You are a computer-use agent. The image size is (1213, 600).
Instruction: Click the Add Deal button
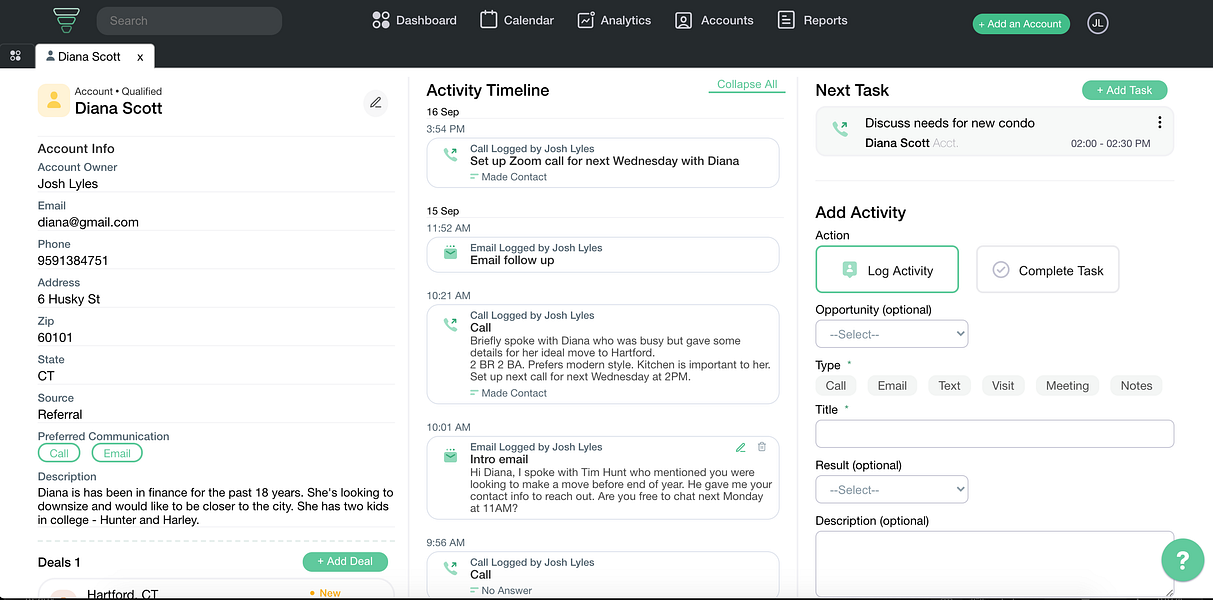pos(345,561)
